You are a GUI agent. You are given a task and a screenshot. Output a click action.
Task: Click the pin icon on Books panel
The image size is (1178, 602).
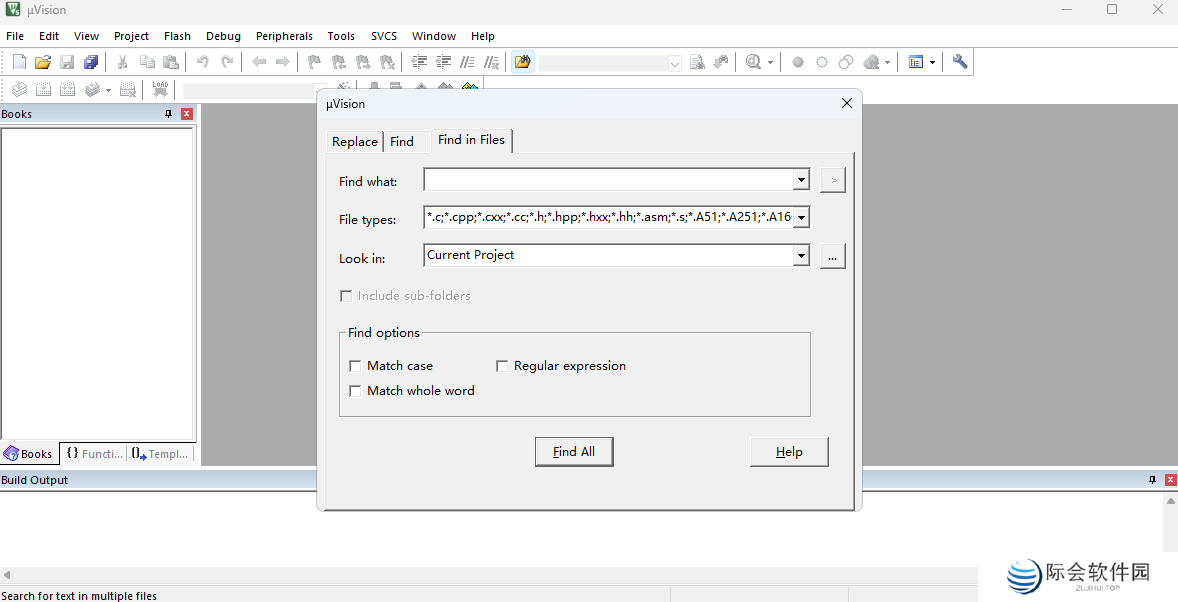coord(169,114)
